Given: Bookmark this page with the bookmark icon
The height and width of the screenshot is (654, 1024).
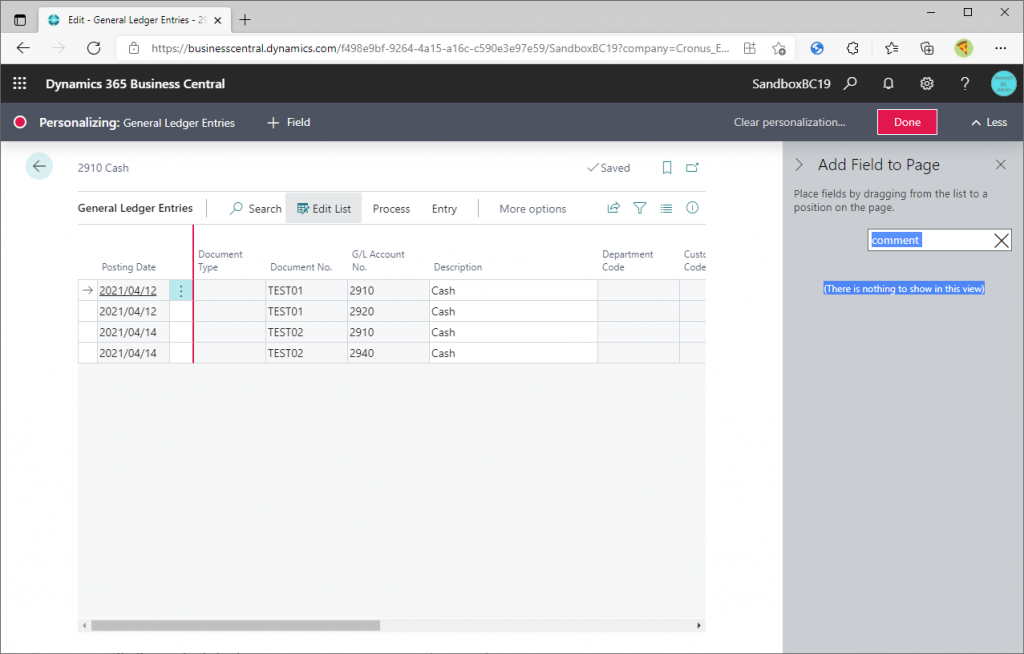Looking at the screenshot, I should coord(667,168).
